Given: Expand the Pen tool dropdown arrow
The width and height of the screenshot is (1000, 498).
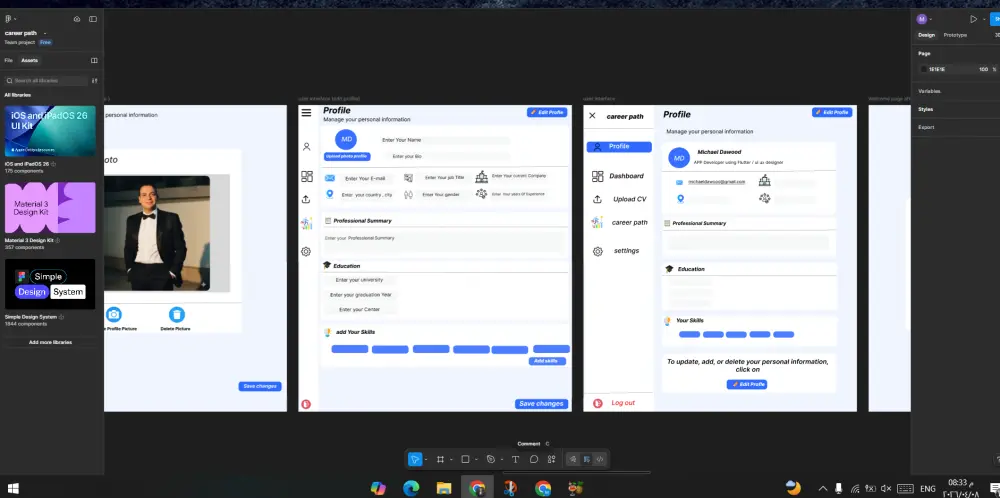Looking at the screenshot, I should coord(501,460).
